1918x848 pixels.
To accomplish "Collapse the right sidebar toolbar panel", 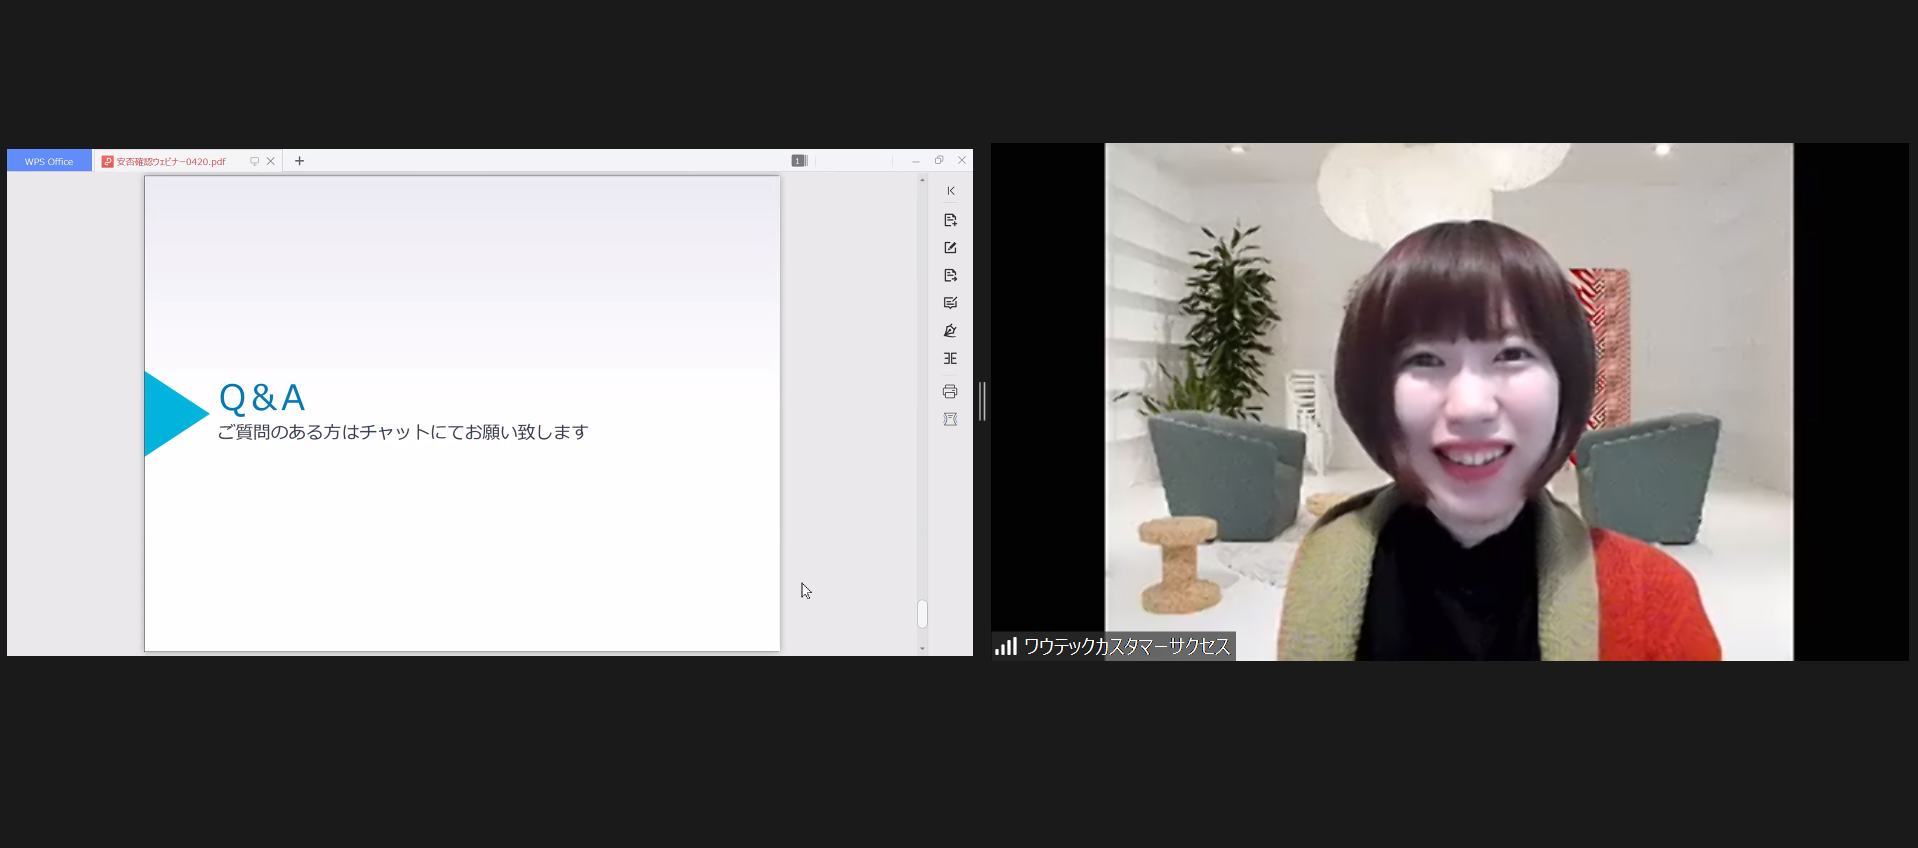I will [950, 191].
